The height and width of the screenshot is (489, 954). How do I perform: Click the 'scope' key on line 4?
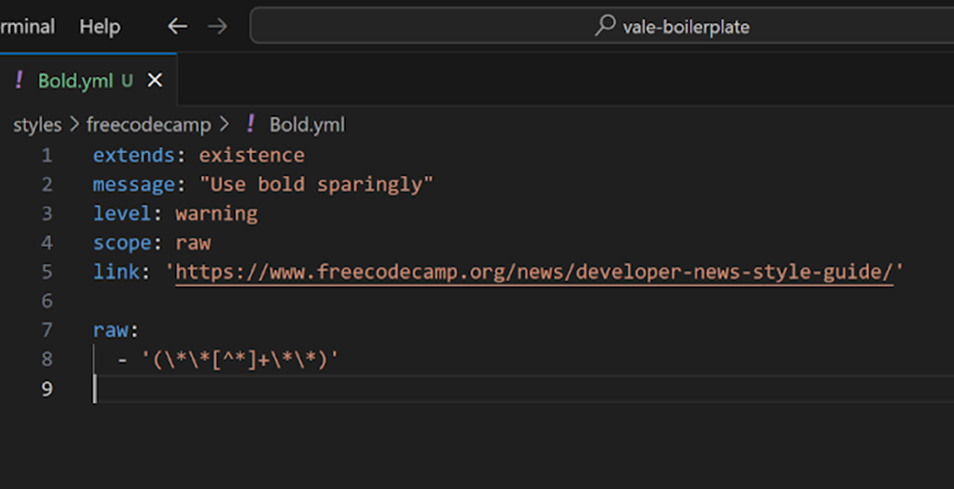(122, 243)
